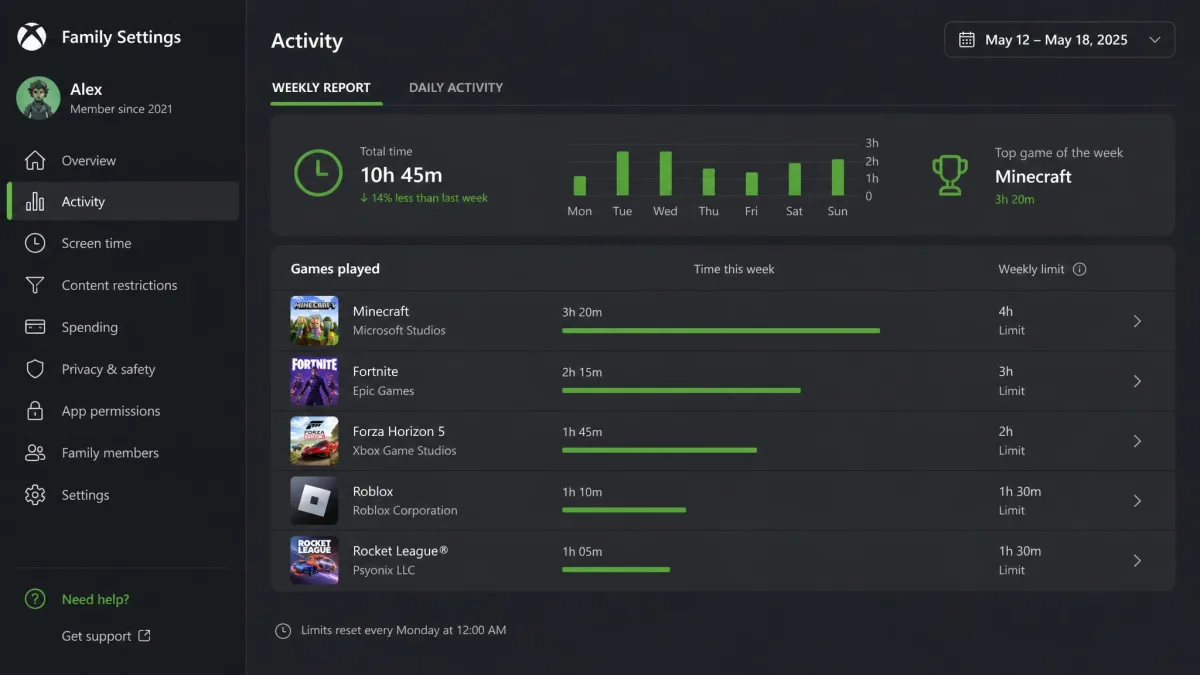Expand the Fortnite row chevron
The image size is (1200, 675).
coord(1137,381)
